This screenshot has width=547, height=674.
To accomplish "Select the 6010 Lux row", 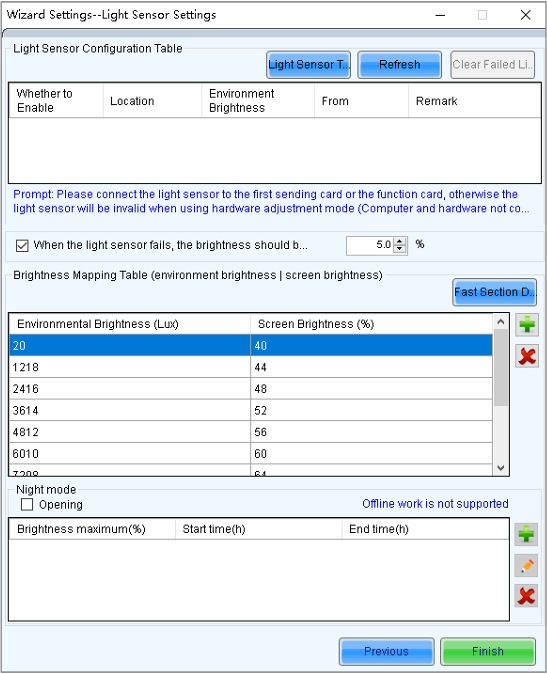I will (251, 453).
